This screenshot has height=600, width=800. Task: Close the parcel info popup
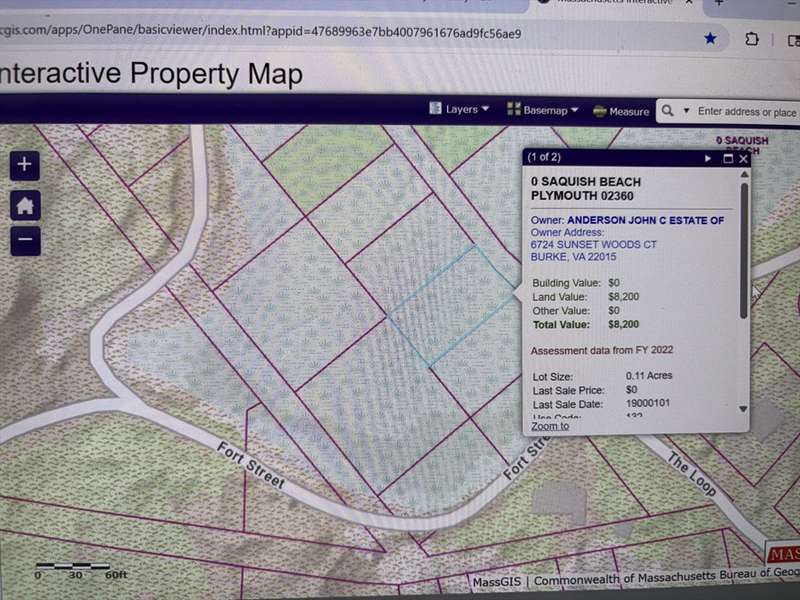743,158
